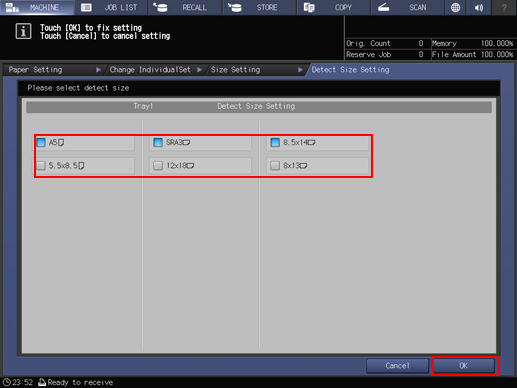Open help with the question mark icon

pos(504,7)
